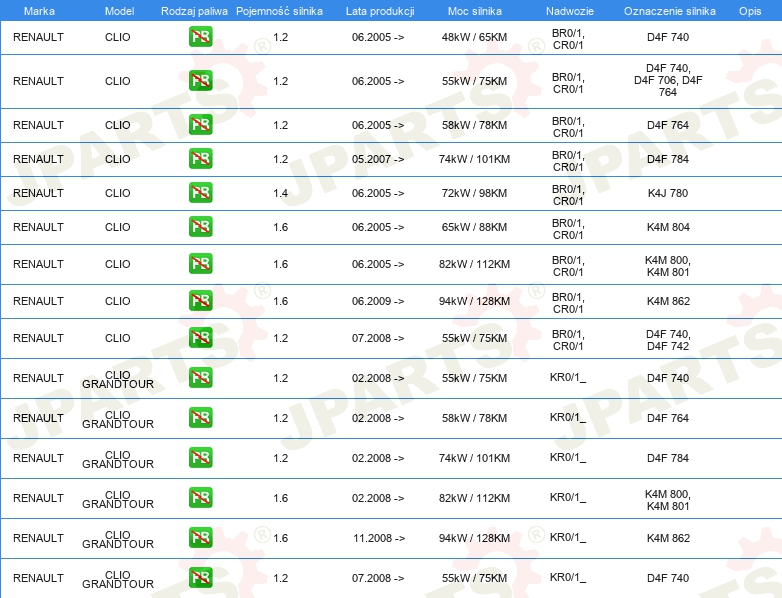782x598 pixels.
Task: Click the Pojemność silnika column header
Action: point(279,11)
